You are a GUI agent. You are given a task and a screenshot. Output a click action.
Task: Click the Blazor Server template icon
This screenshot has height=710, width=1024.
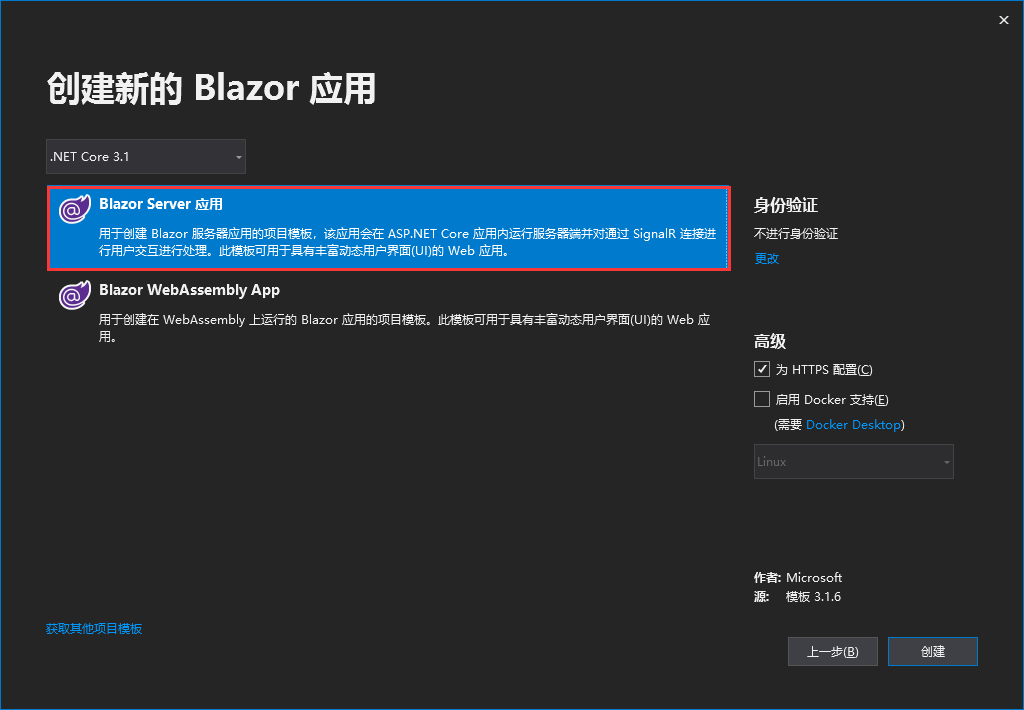pos(75,209)
